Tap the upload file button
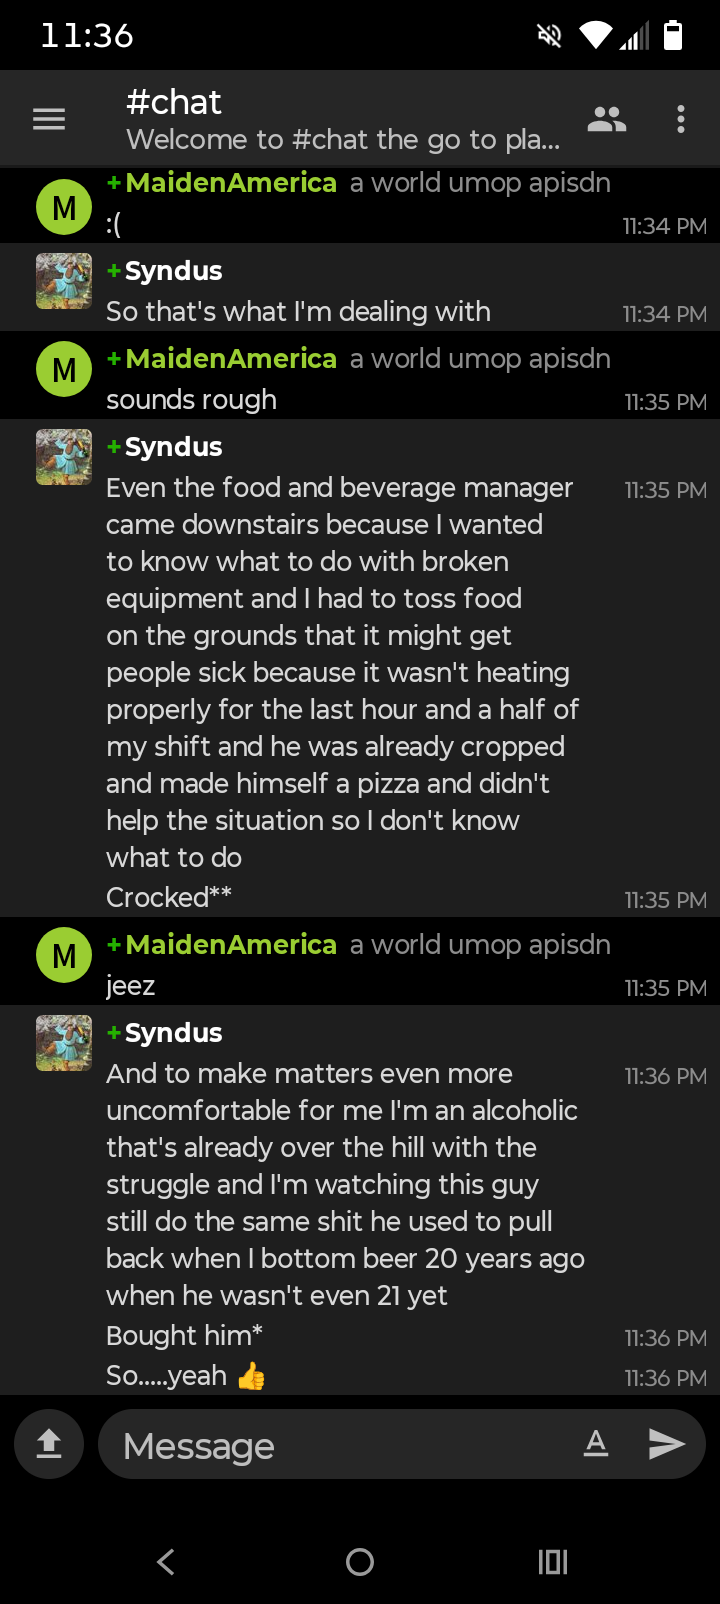 (49, 1443)
